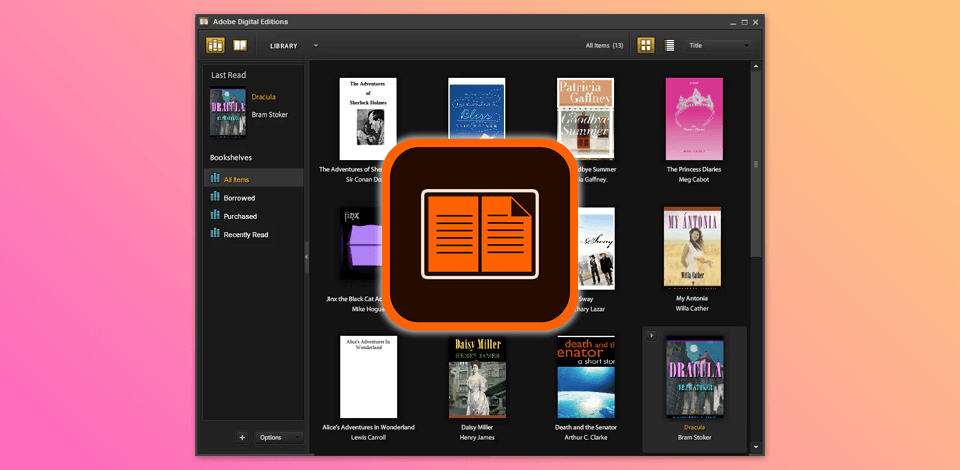Select the All Items bookshelf
960x470 pixels.
click(x=238, y=179)
